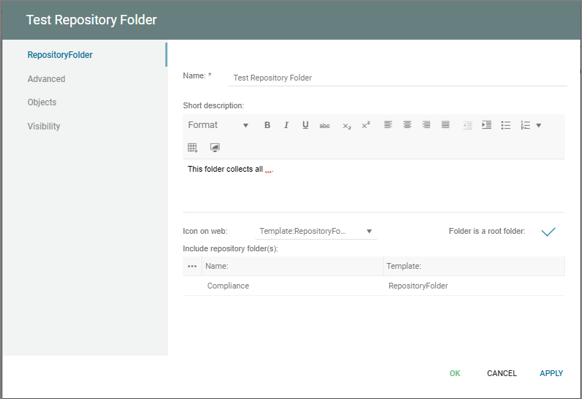Open Icon on web dropdown
The width and height of the screenshot is (582, 399).
[316, 231]
